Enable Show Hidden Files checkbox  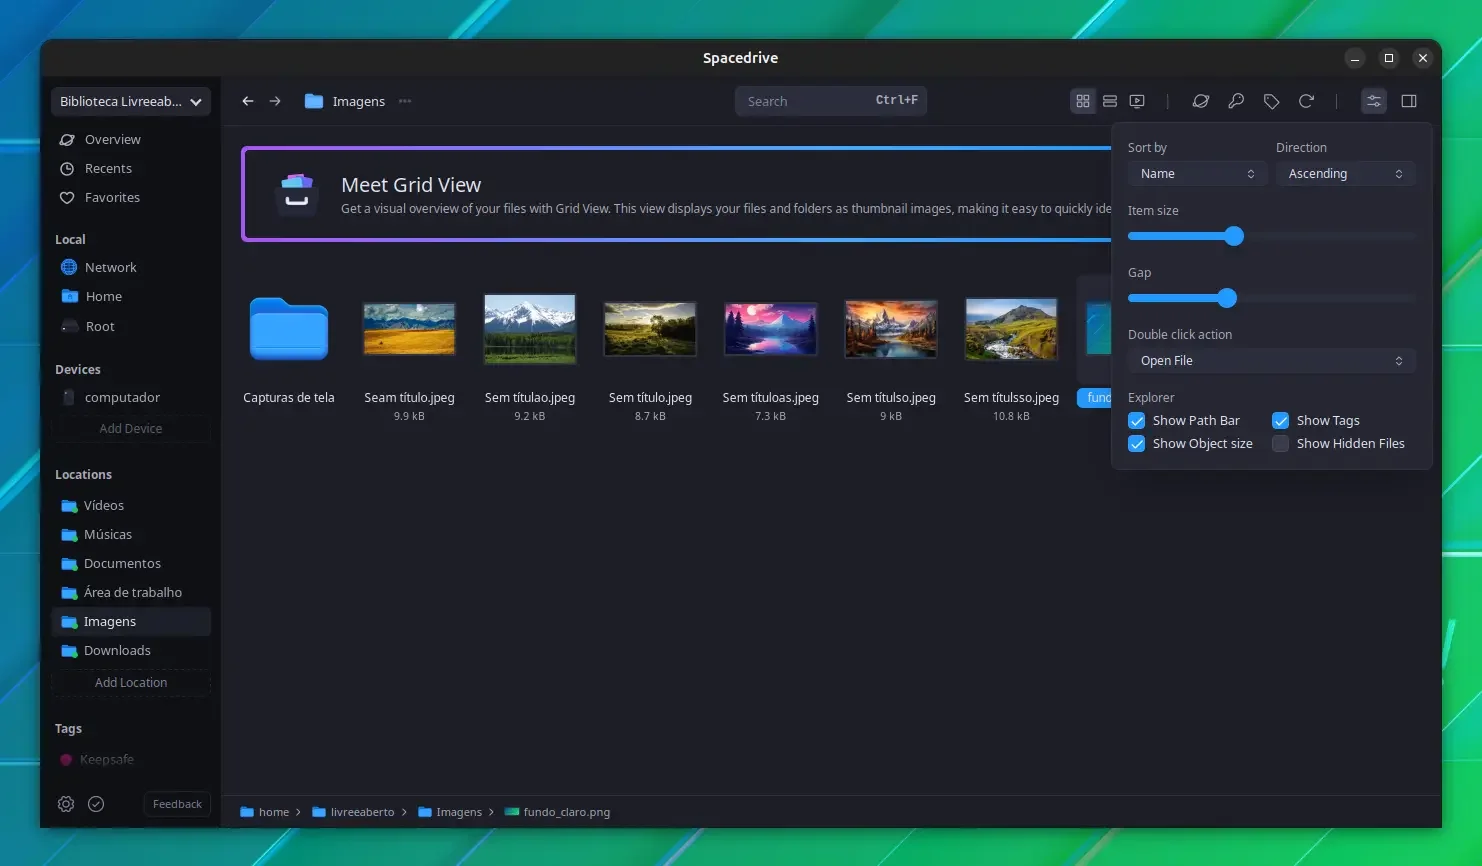click(1280, 443)
